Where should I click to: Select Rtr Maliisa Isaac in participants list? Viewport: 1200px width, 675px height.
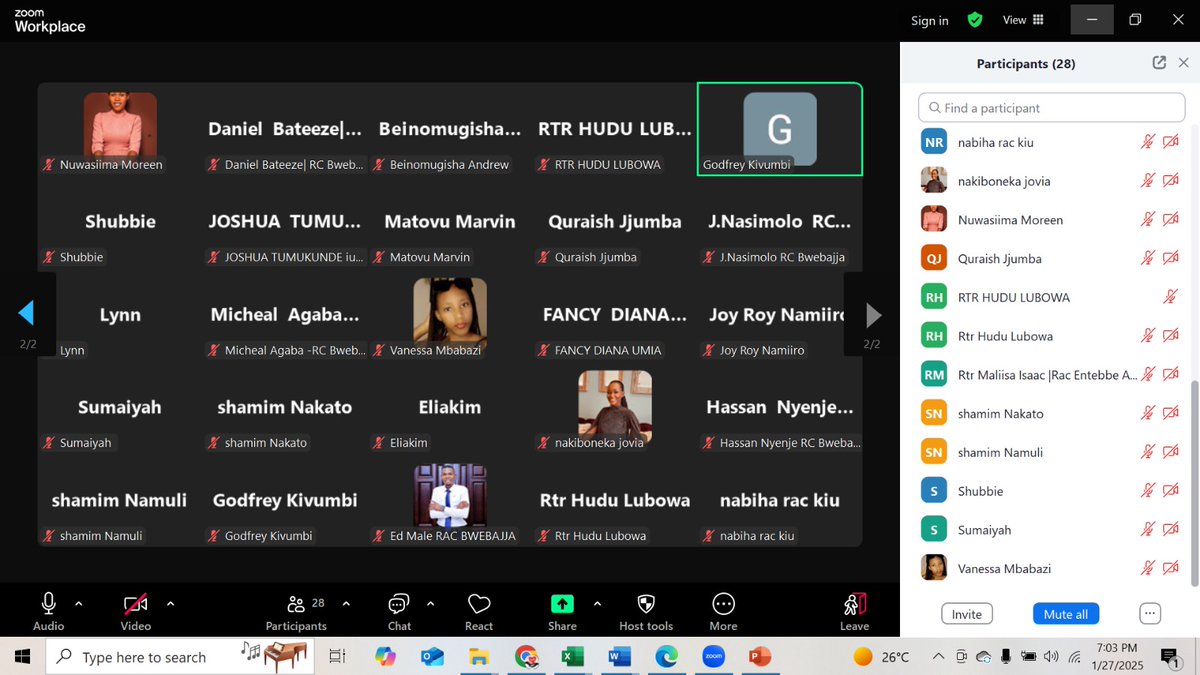pyautogui.click(x=1050, y=374)
